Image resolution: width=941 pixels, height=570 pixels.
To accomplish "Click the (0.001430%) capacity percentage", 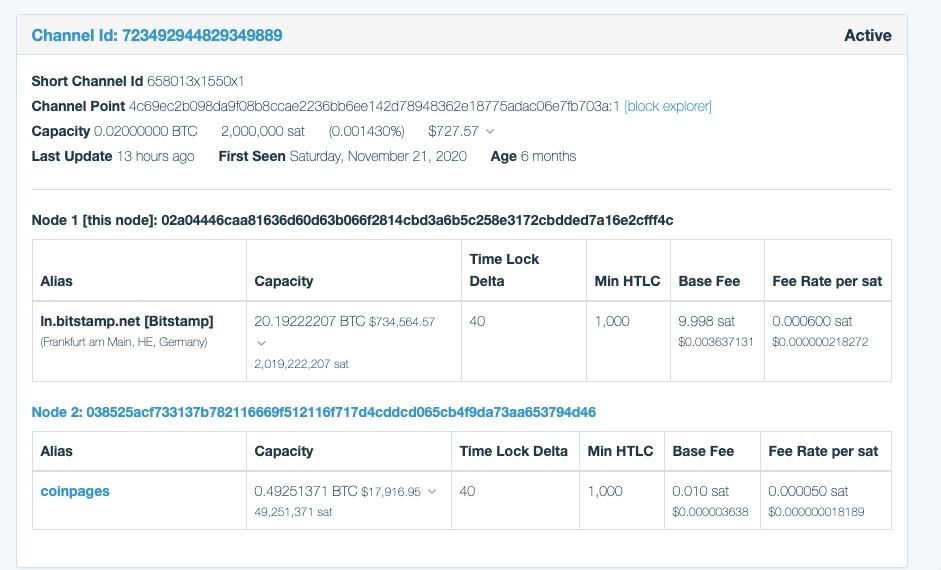I will pos(367,131).
